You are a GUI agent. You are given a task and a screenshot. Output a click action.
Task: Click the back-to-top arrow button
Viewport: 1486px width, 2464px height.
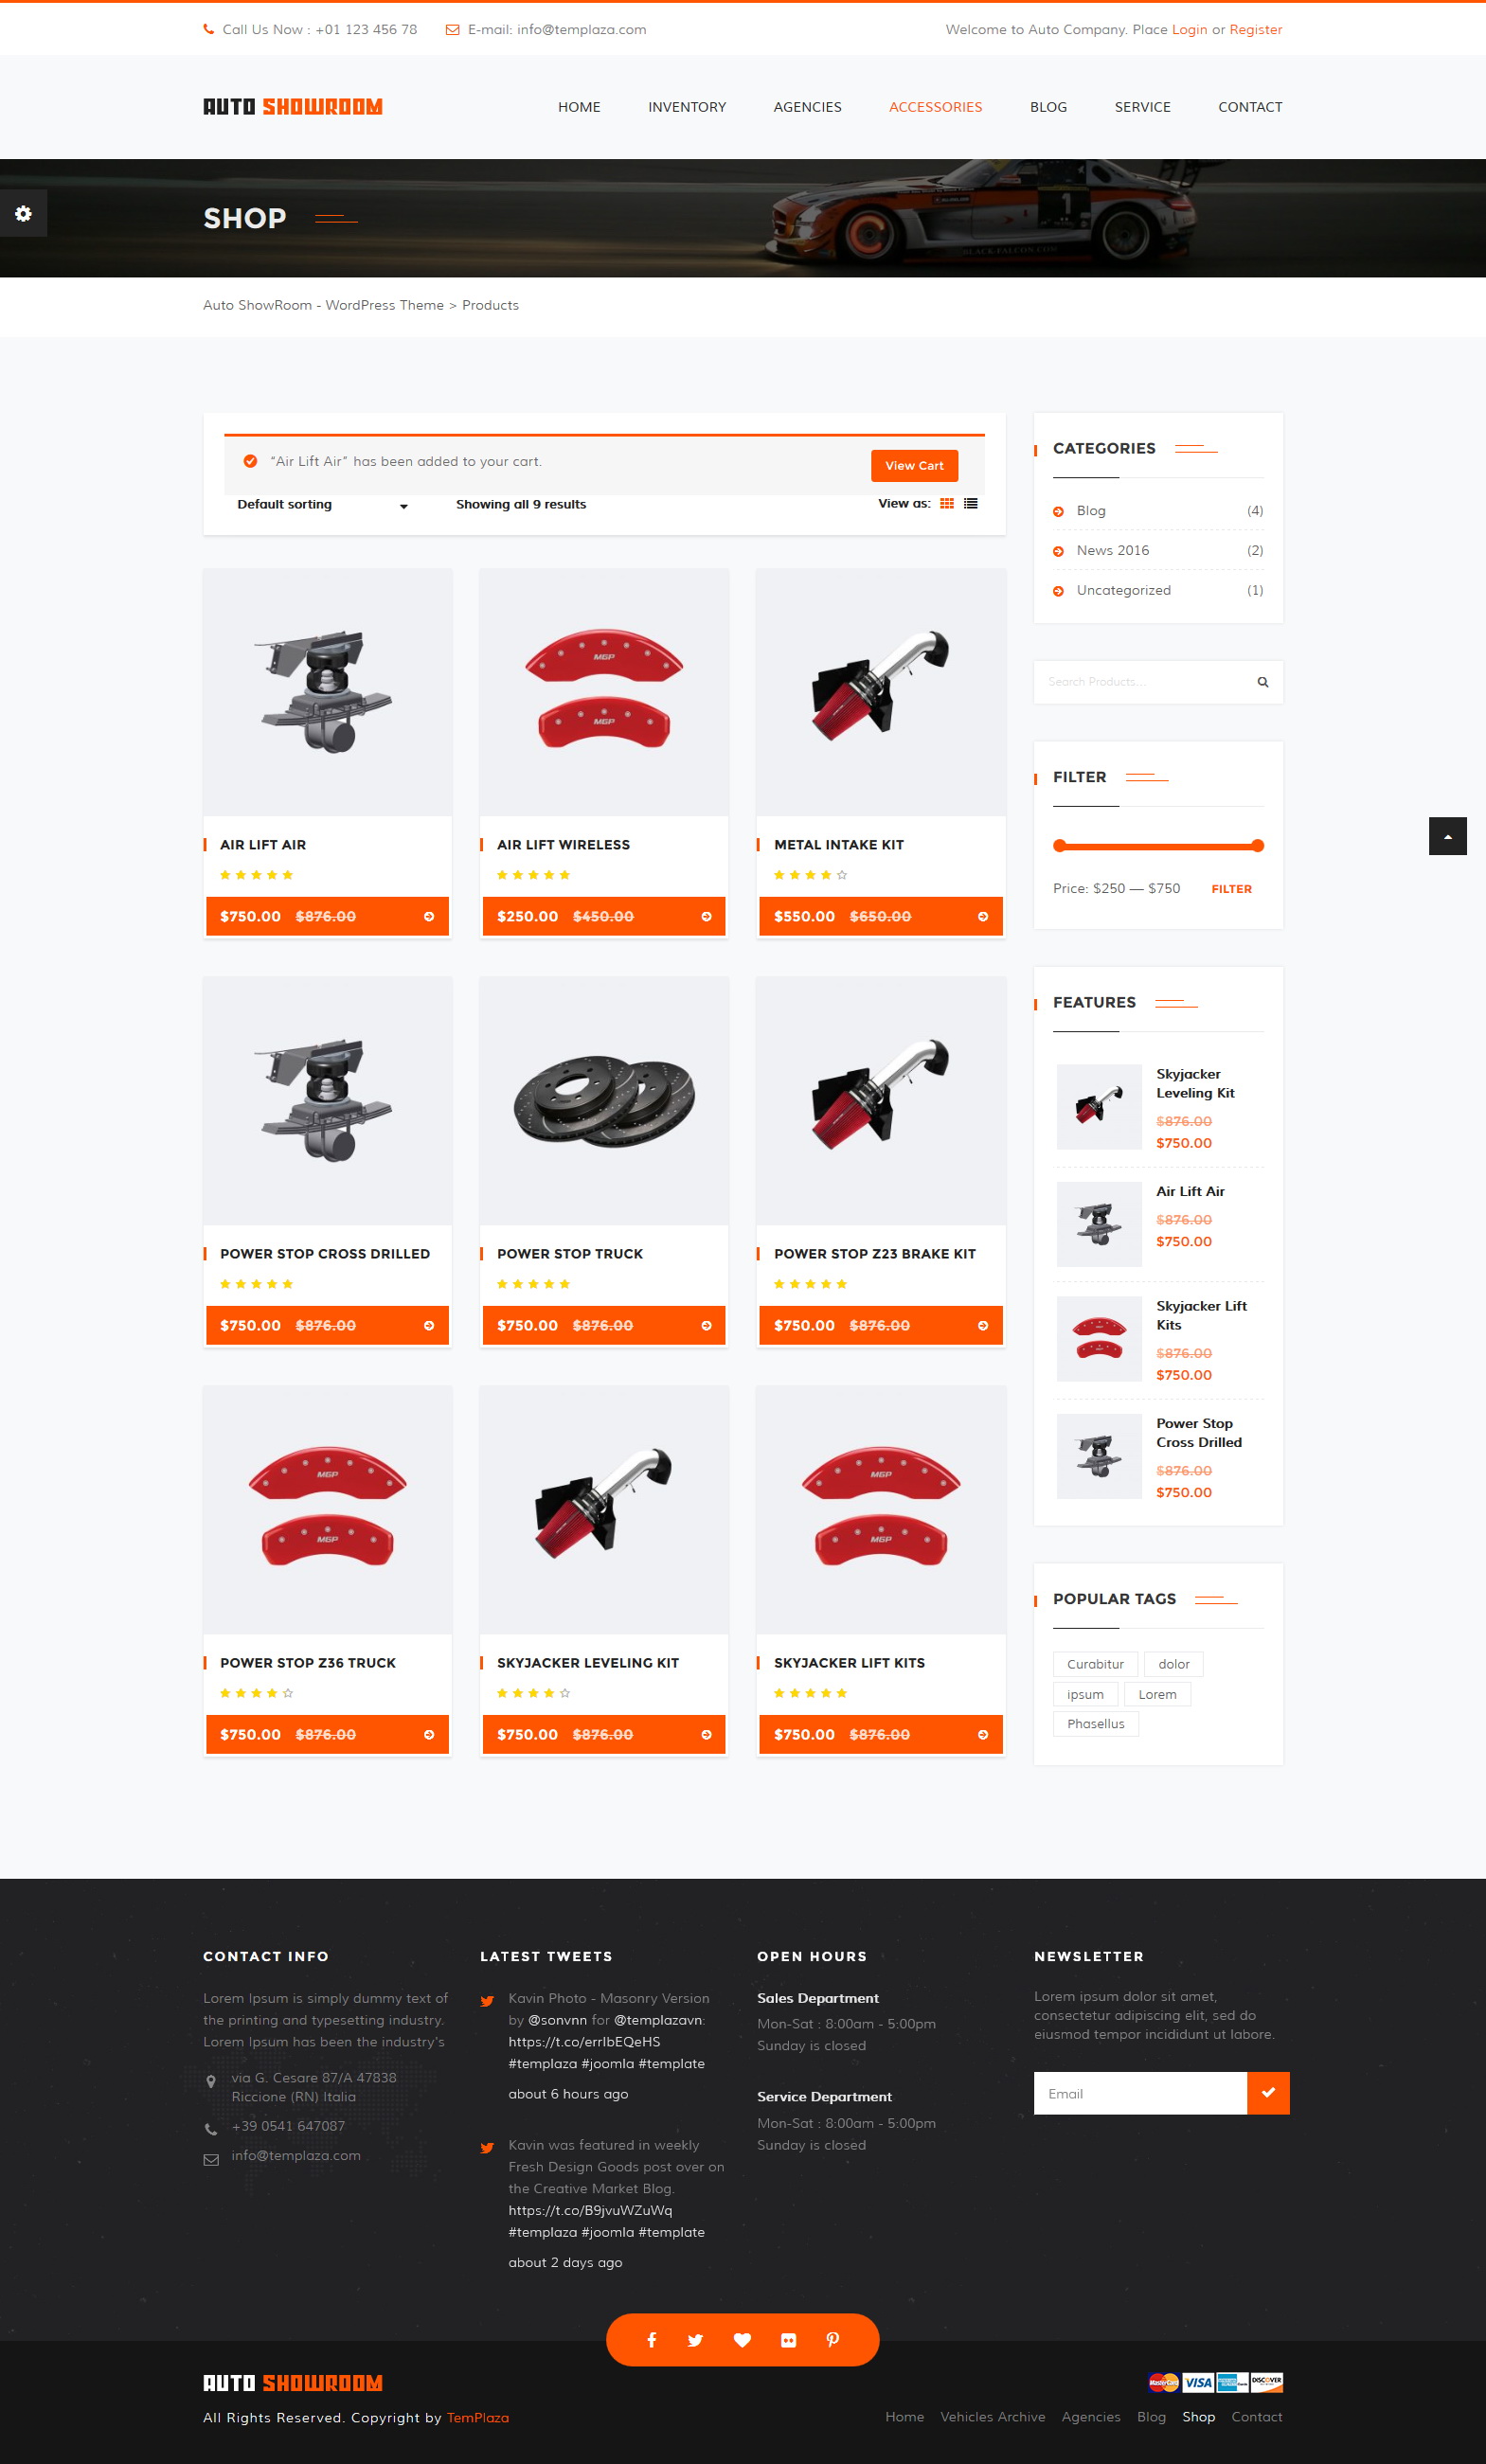[1447, 836]
